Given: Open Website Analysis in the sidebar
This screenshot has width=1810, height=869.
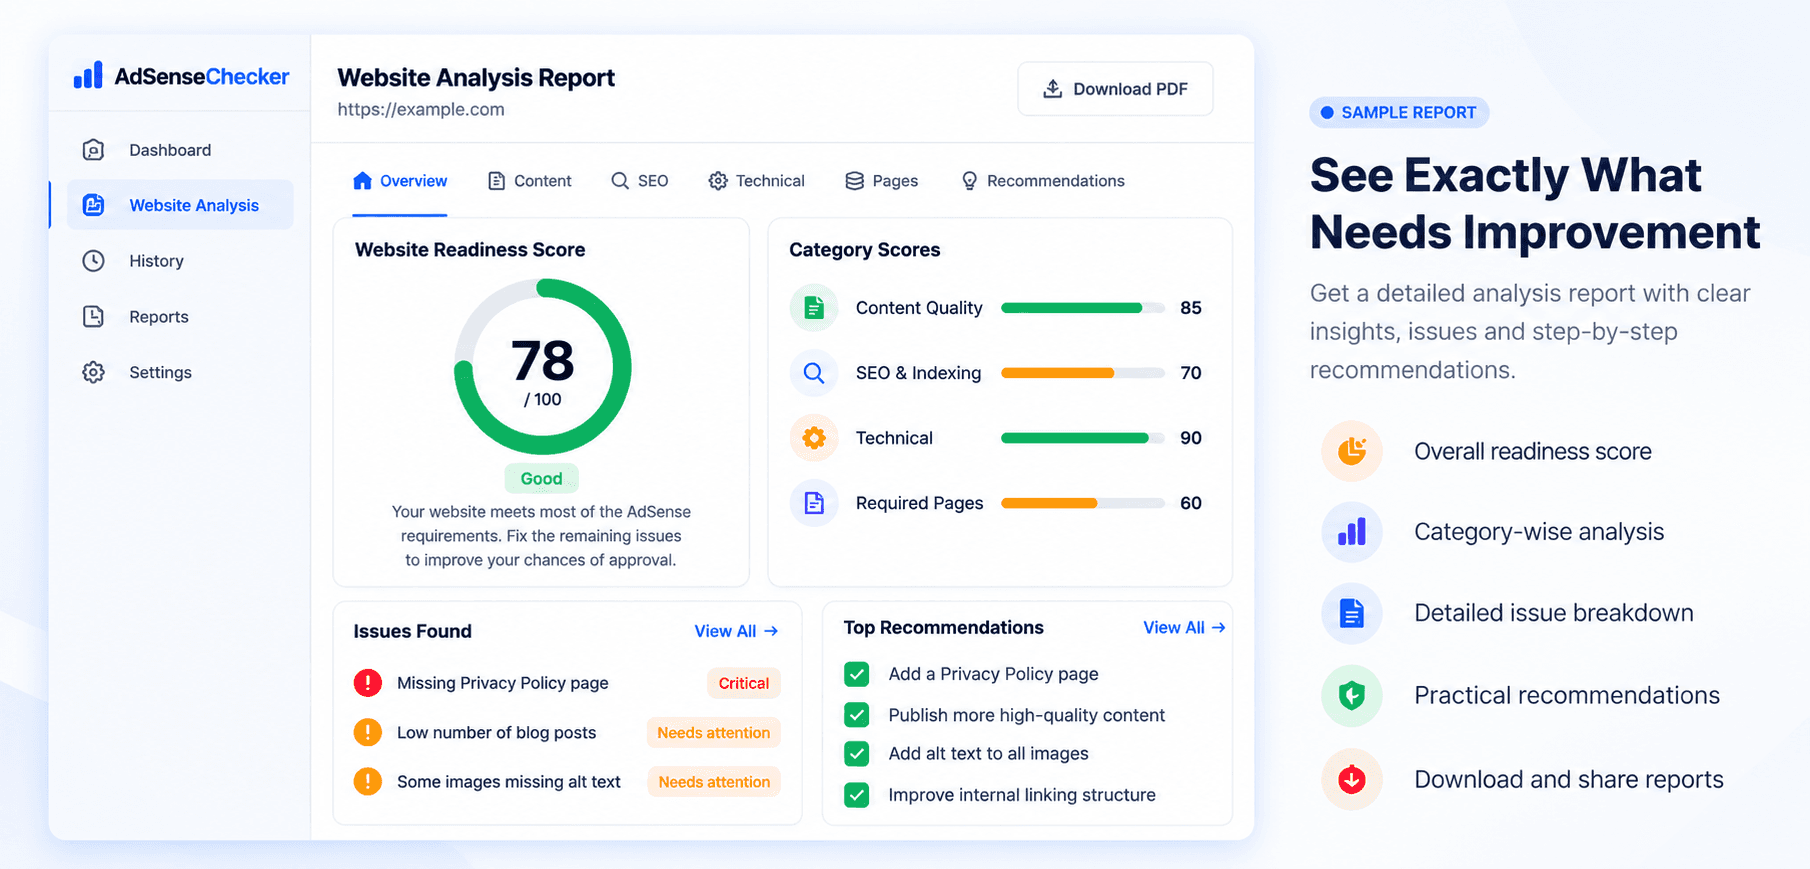Looking at the screenshot, I should (x=181, y=205).
